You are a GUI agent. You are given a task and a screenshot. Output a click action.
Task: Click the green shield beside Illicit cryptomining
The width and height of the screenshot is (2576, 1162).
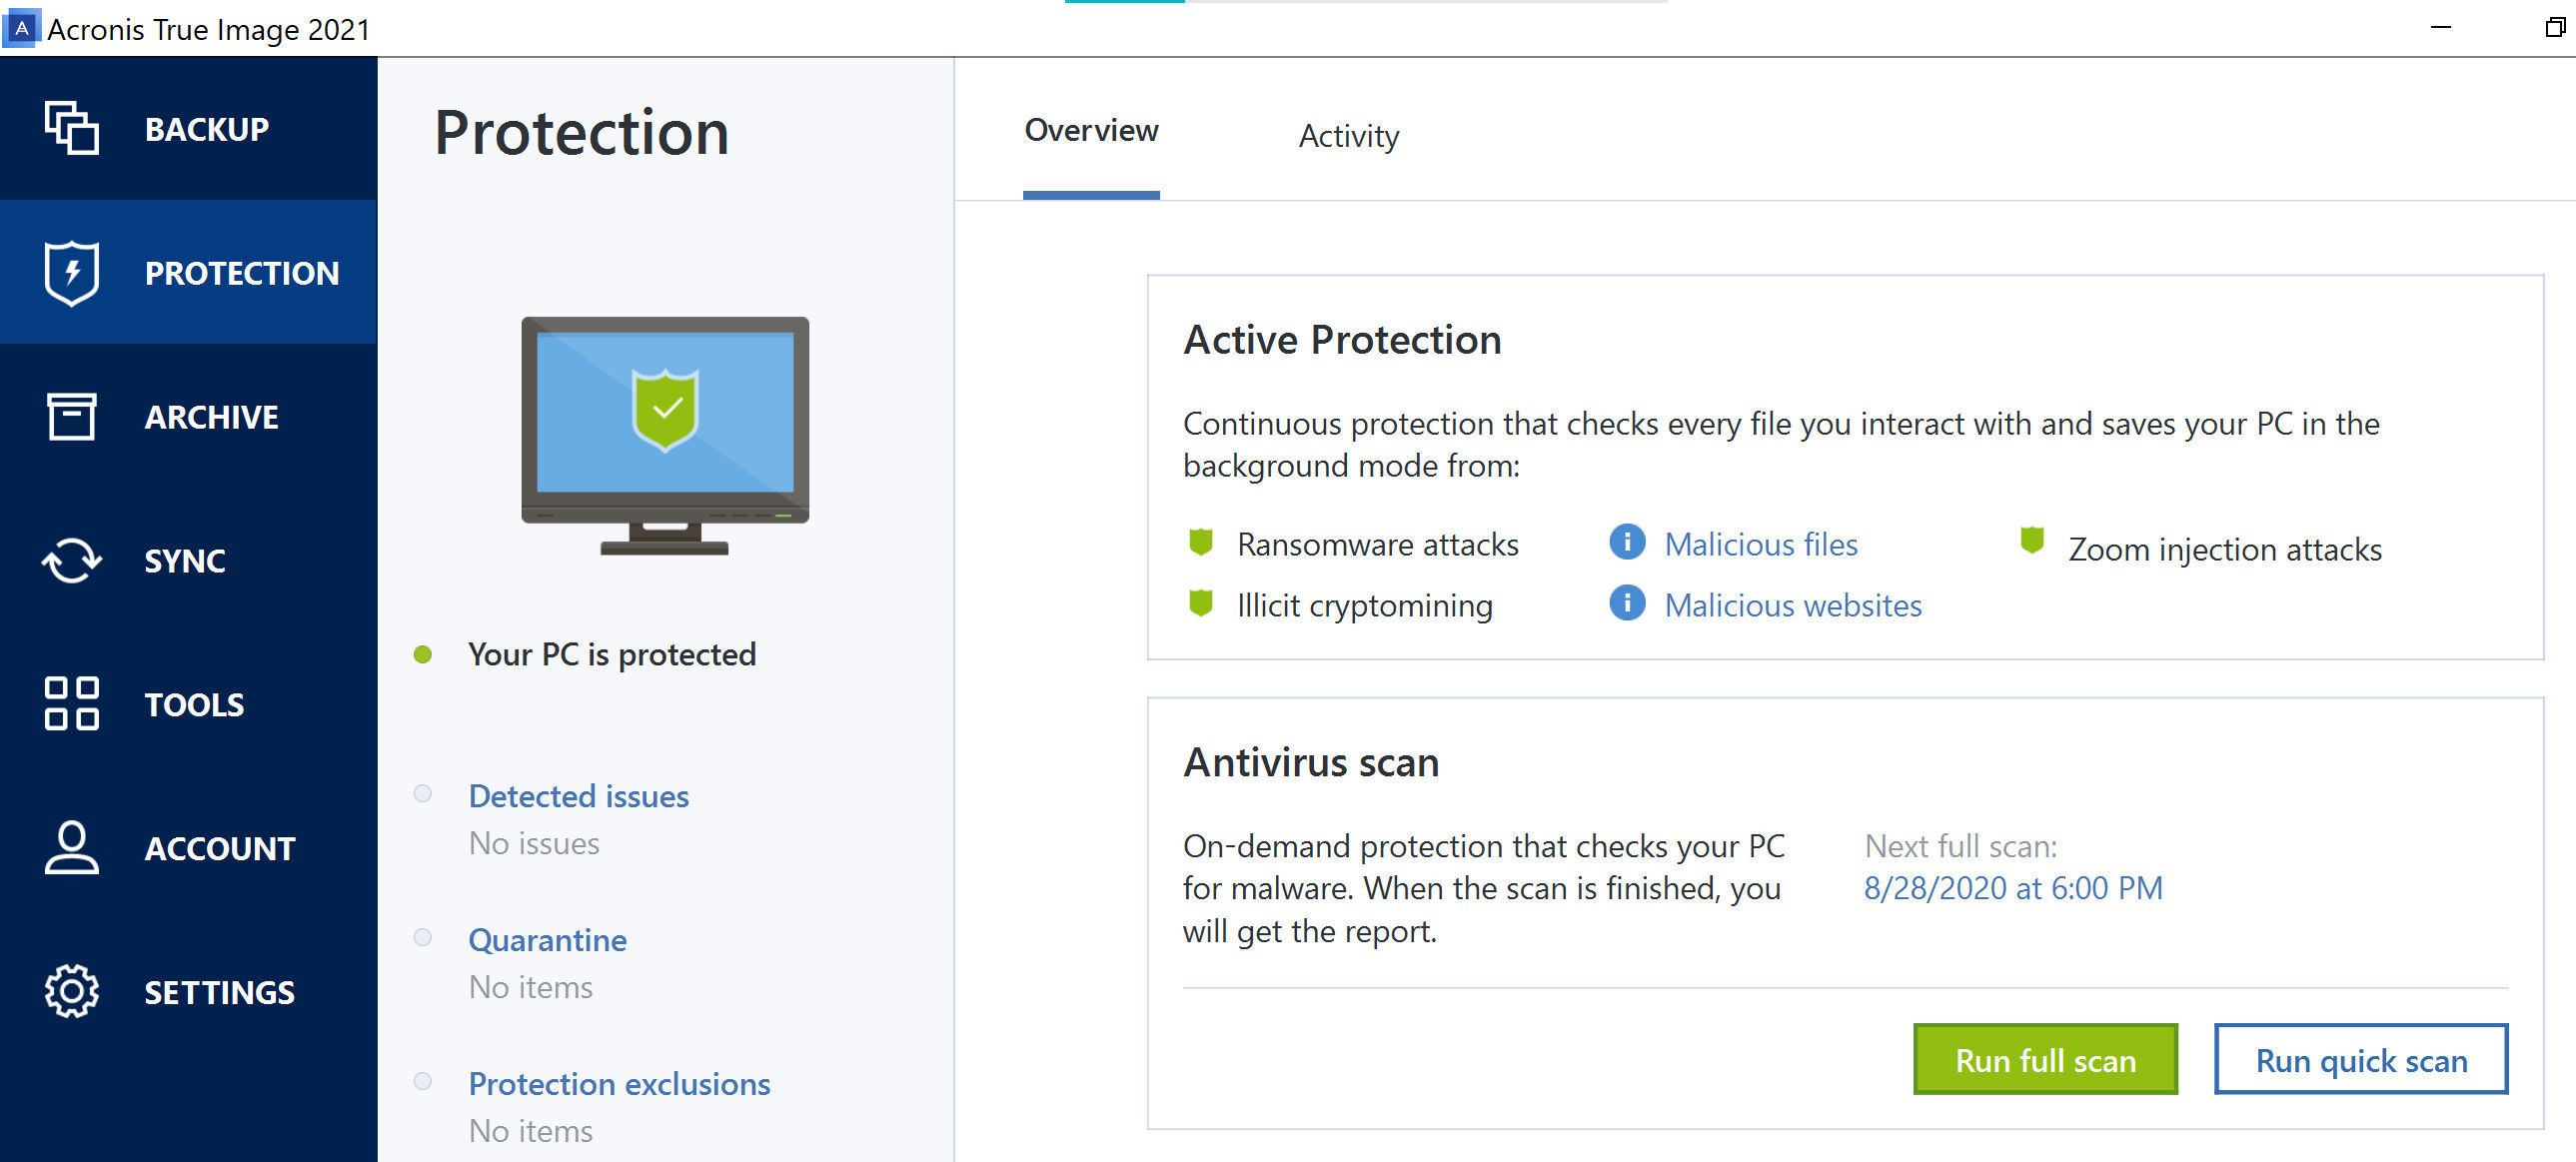point(1200,603)
